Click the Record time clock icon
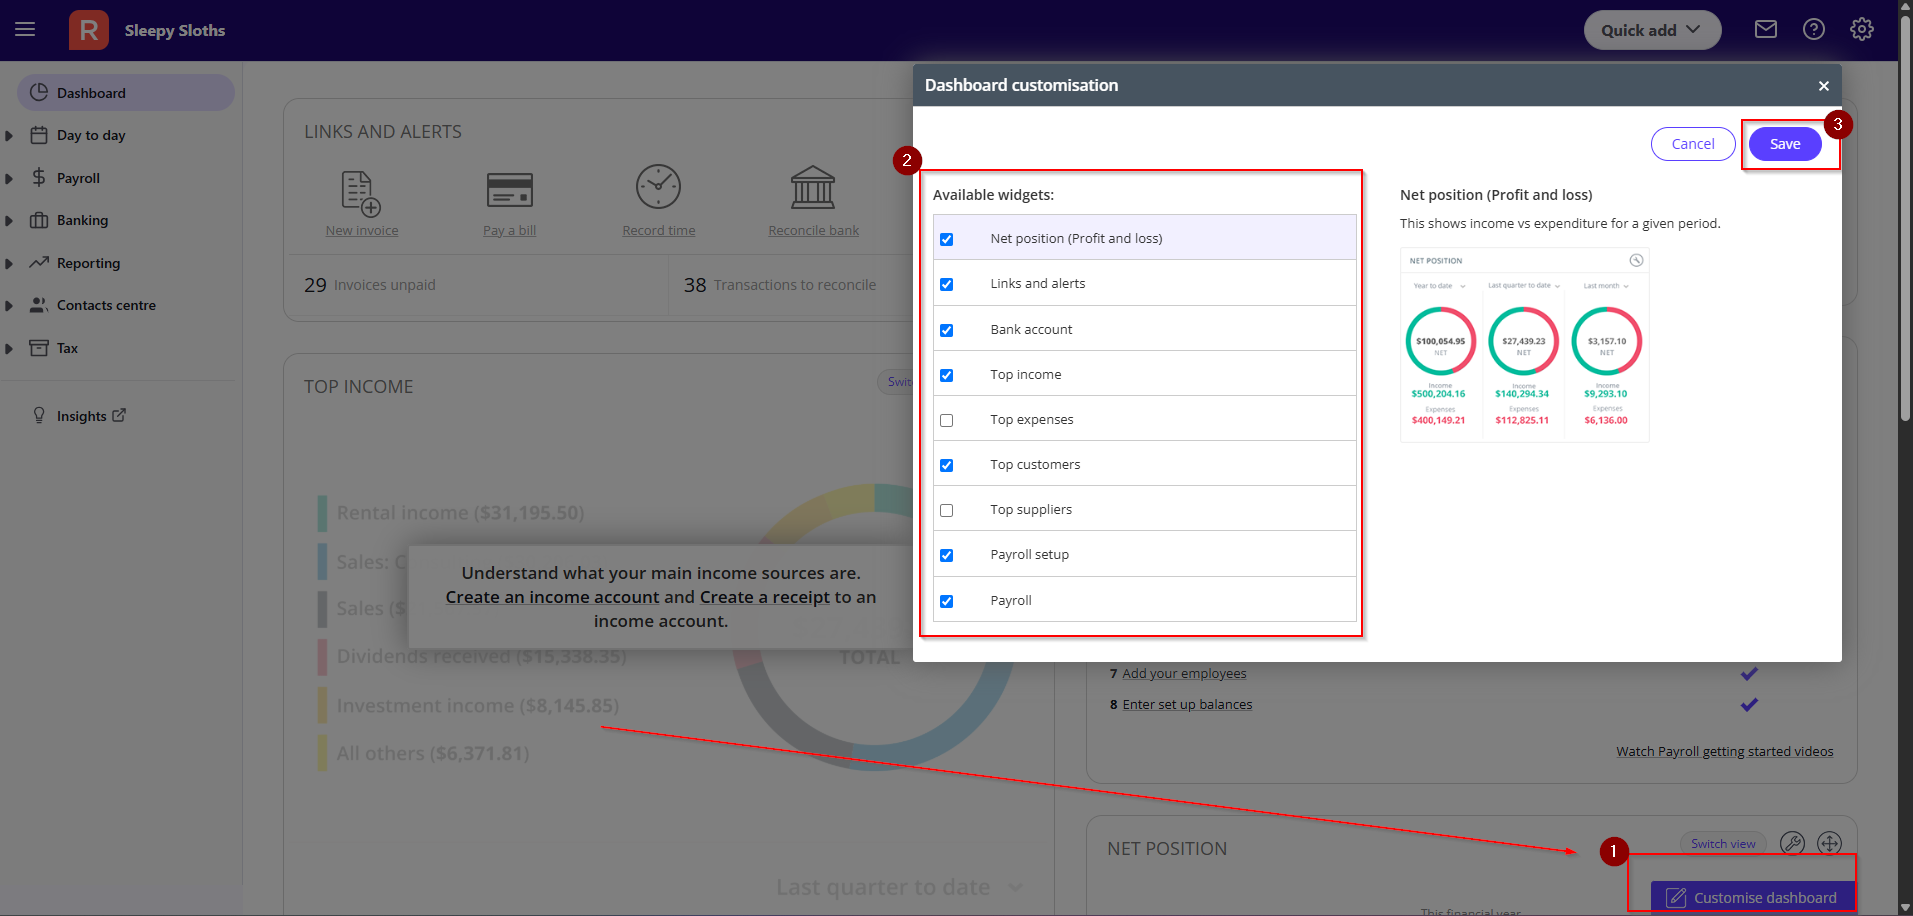Viewport: 1913px width, 916px height. [x=658, y=187]
